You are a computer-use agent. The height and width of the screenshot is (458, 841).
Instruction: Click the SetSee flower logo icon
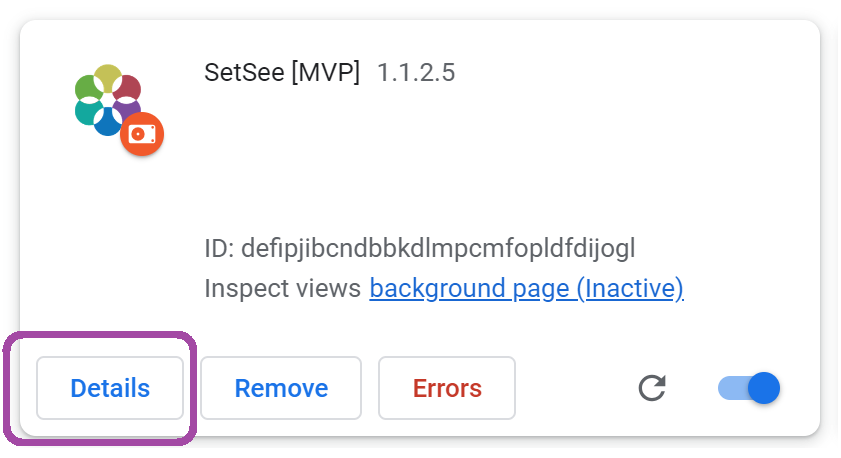107,99
